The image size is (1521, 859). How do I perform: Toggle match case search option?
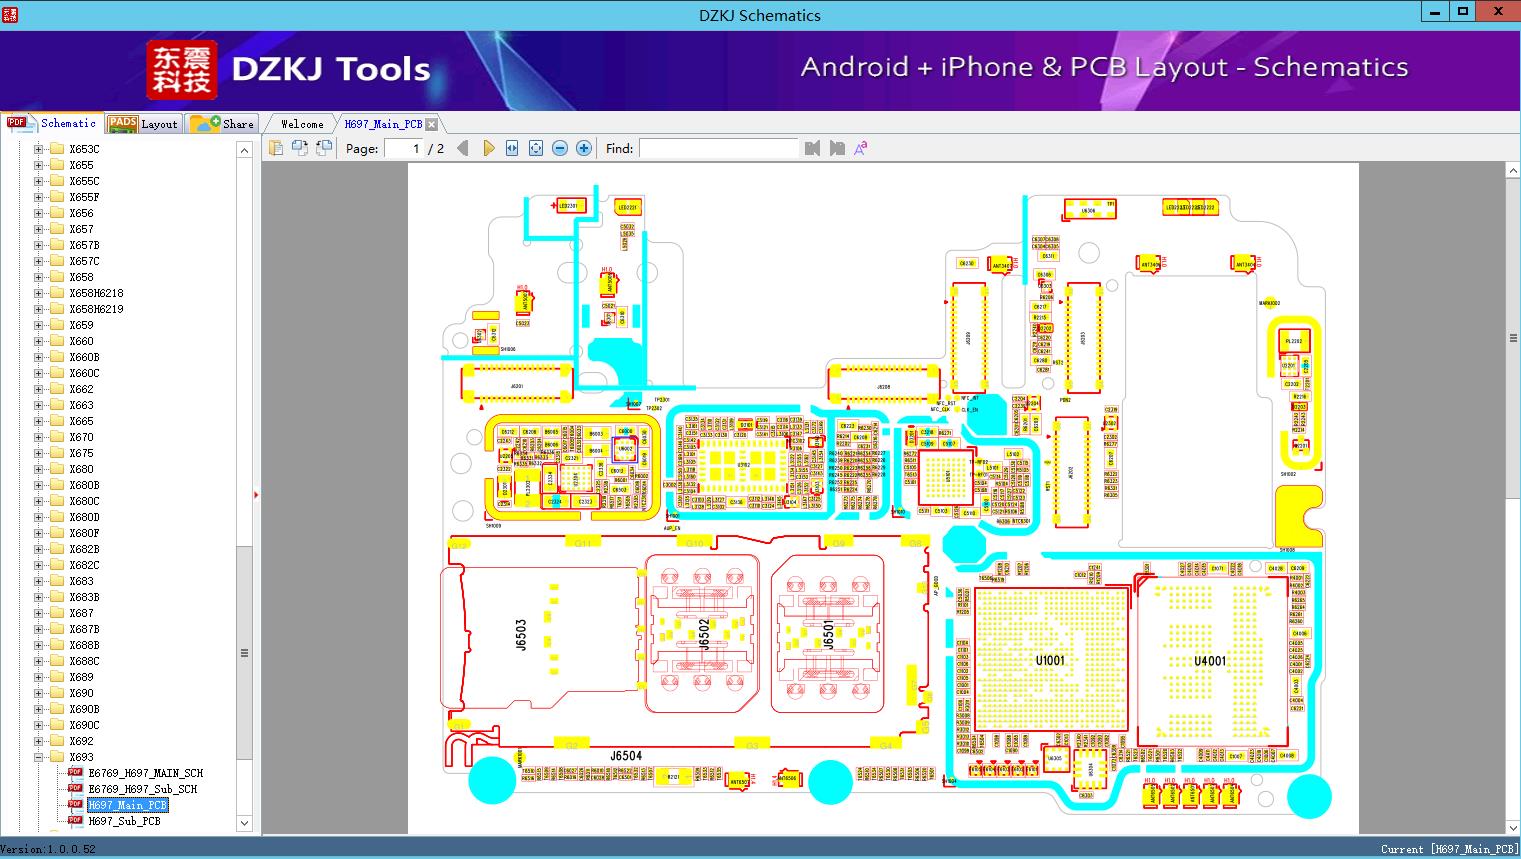pyautogui.click(x=860, y=148)
